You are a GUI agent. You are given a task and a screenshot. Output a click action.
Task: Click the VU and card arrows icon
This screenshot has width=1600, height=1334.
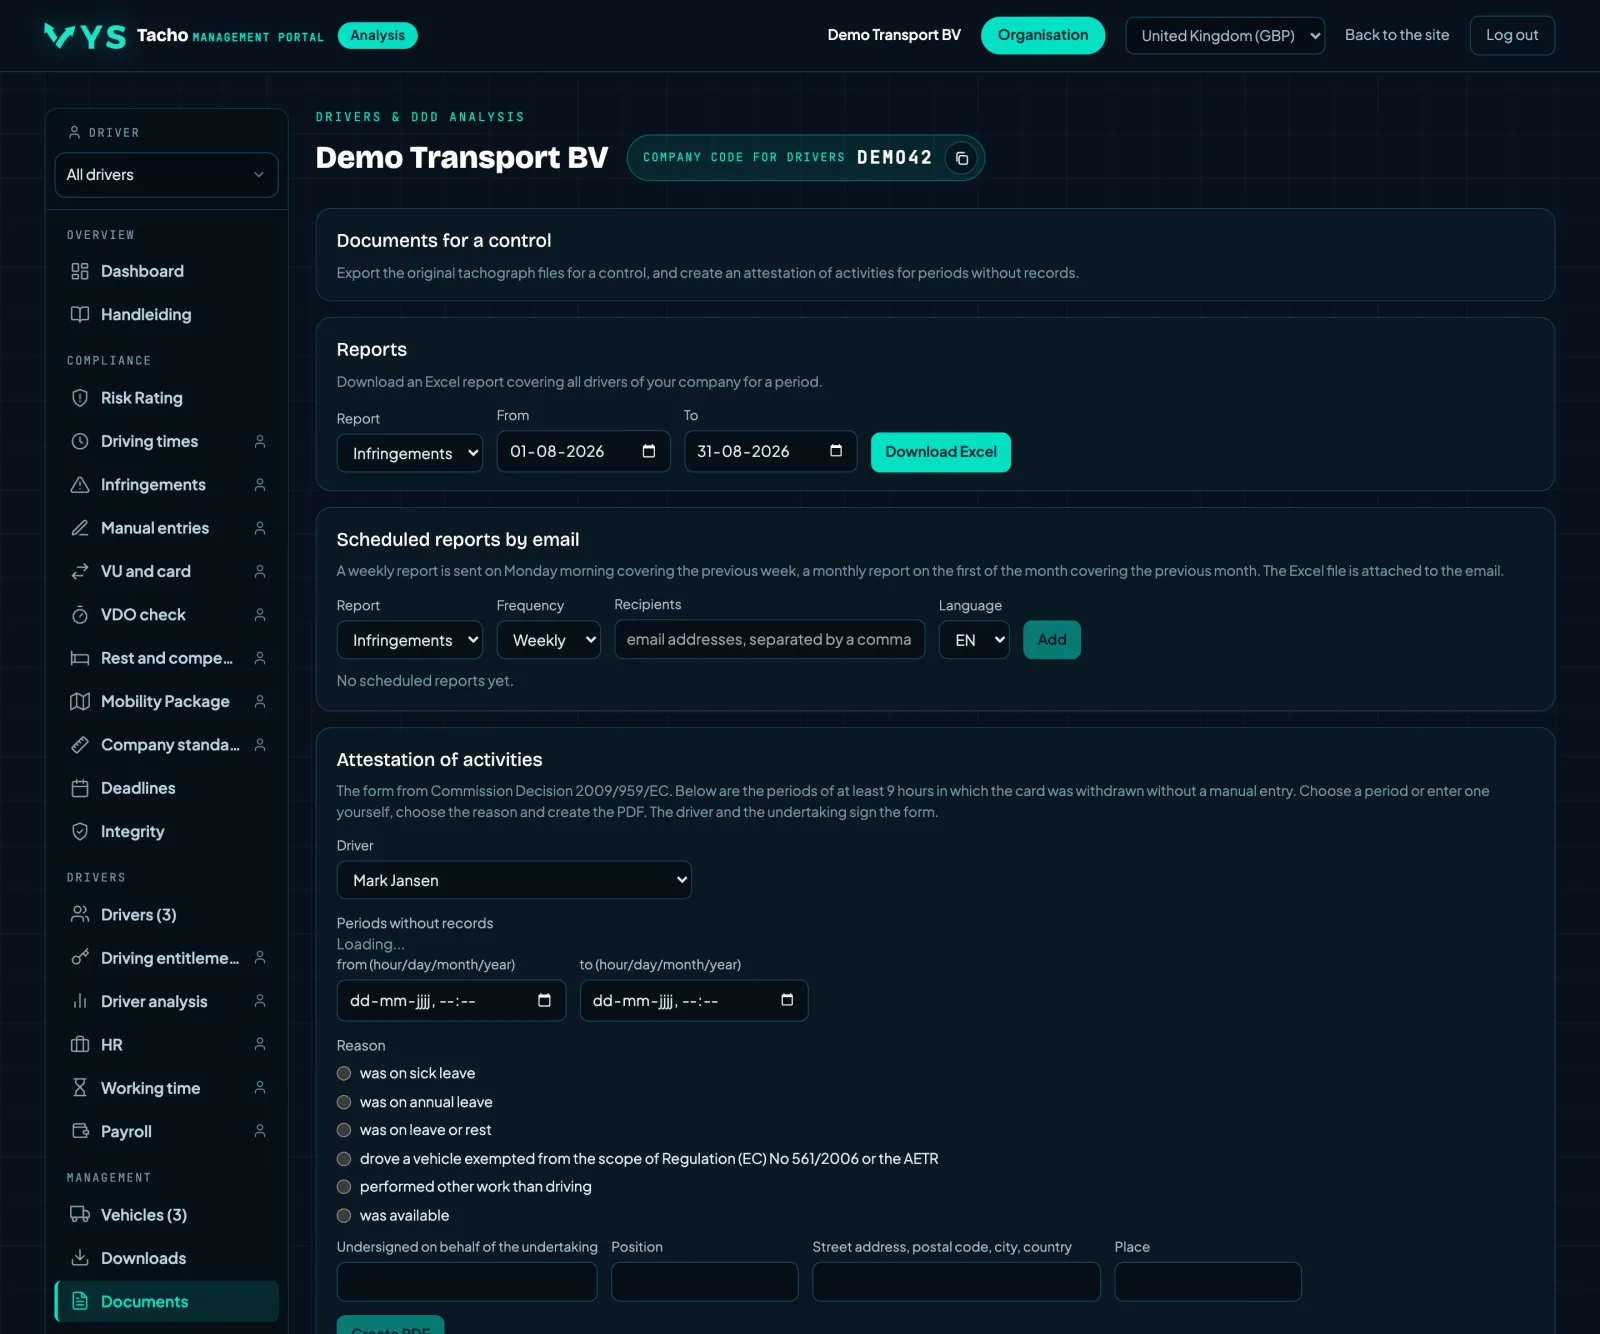[80, 571]
